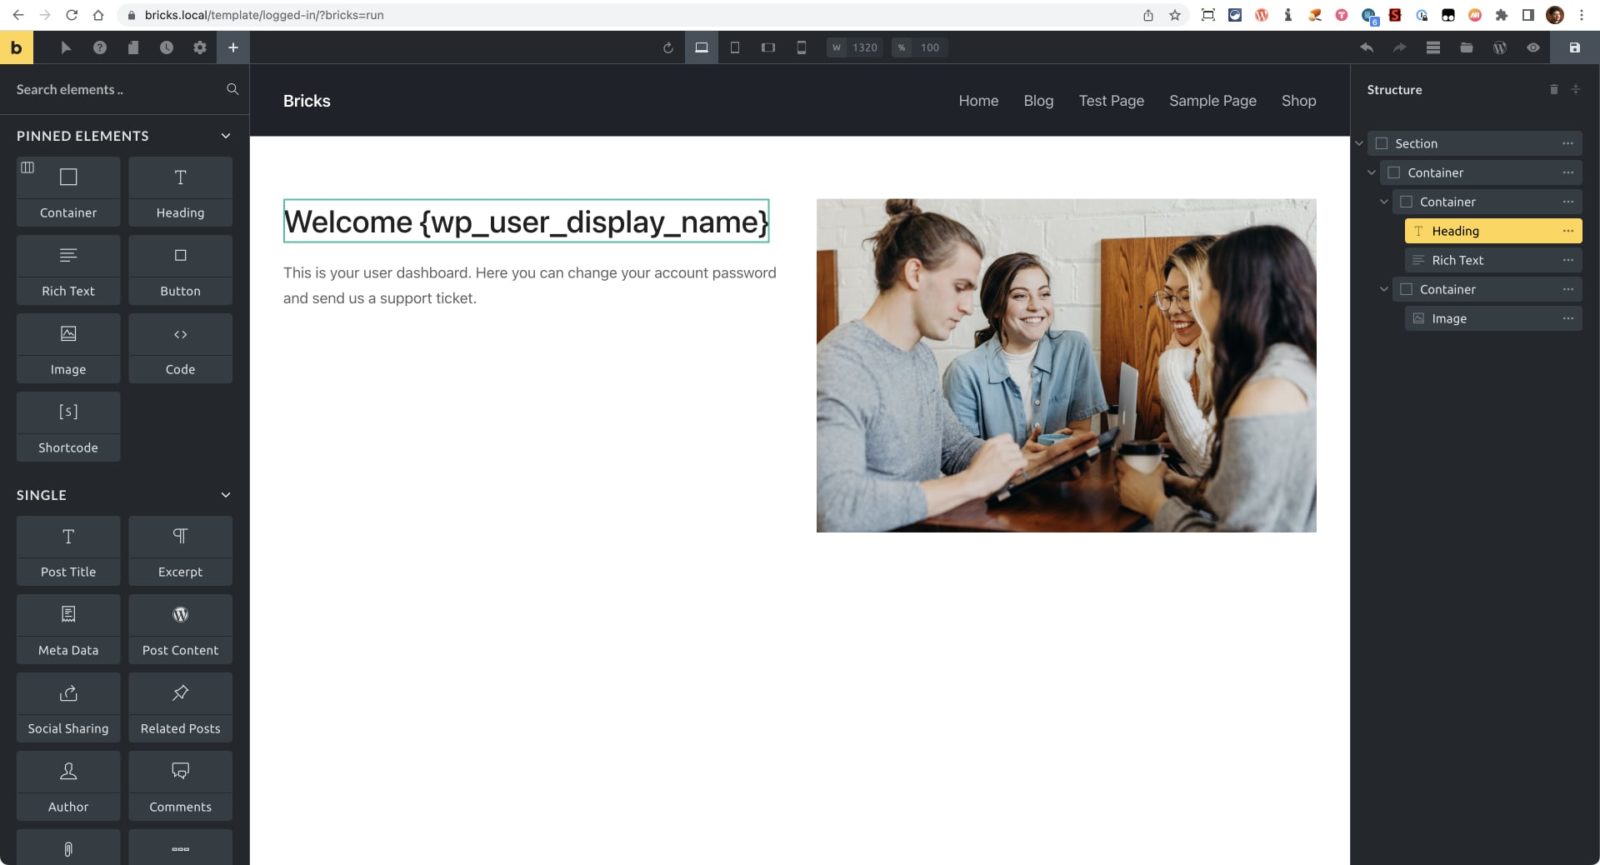Delete all elements with Structure trash icon
This screenshot has height=865, width=1600.
1553,90
